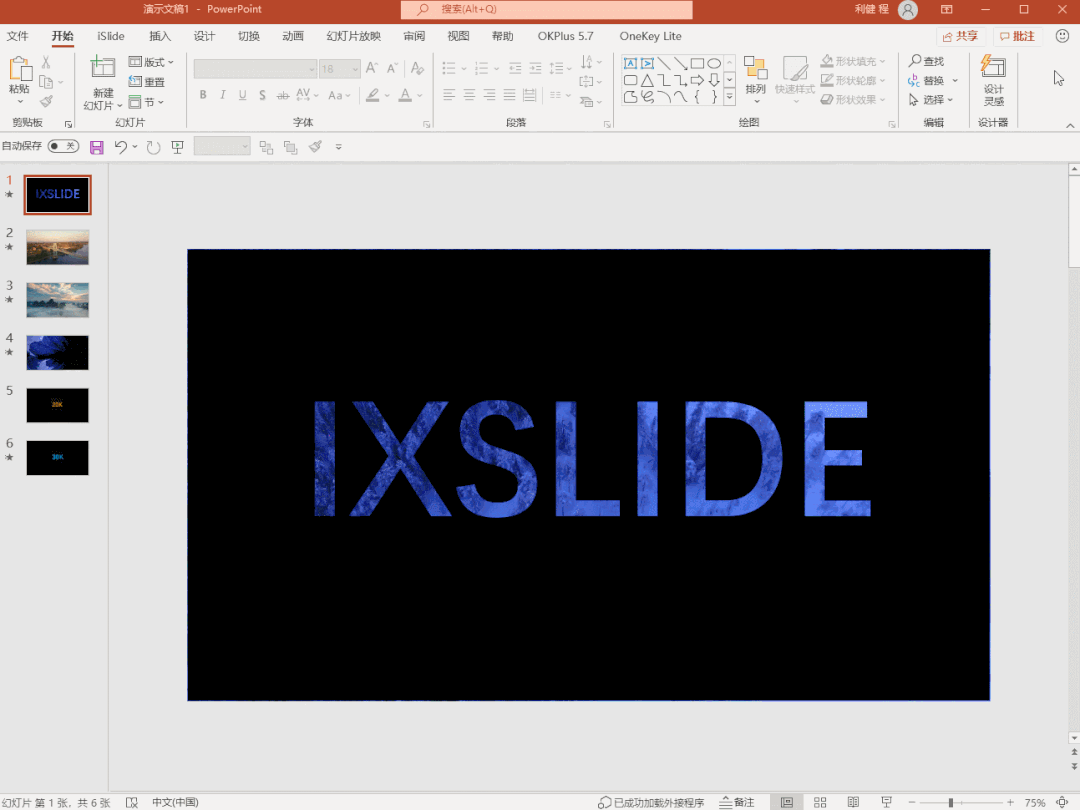
Task: Switch to Slide Sorter view
Action: pos(820,802)
